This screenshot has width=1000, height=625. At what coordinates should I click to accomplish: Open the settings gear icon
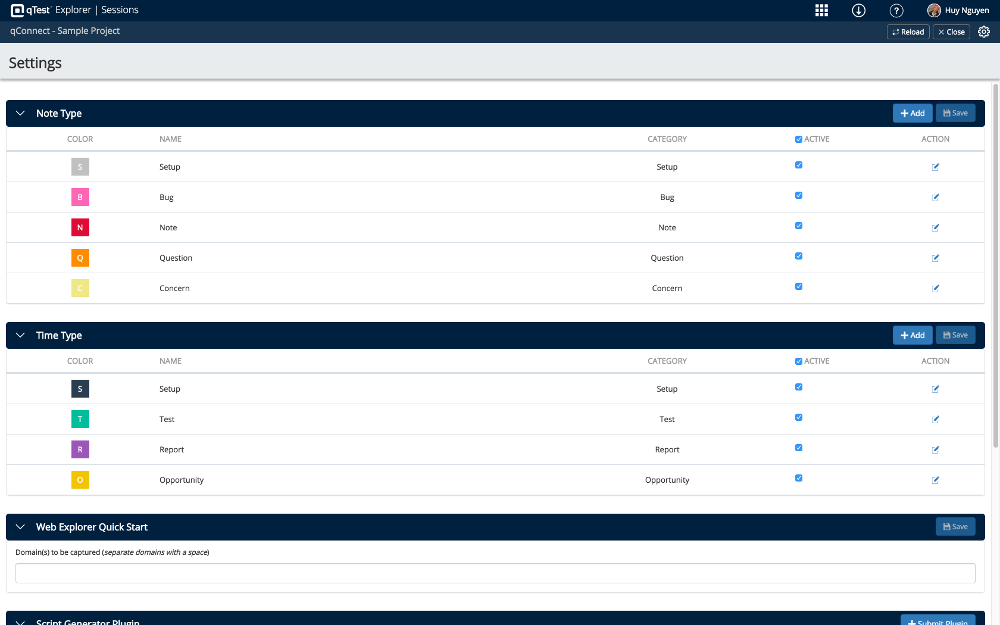983,32
